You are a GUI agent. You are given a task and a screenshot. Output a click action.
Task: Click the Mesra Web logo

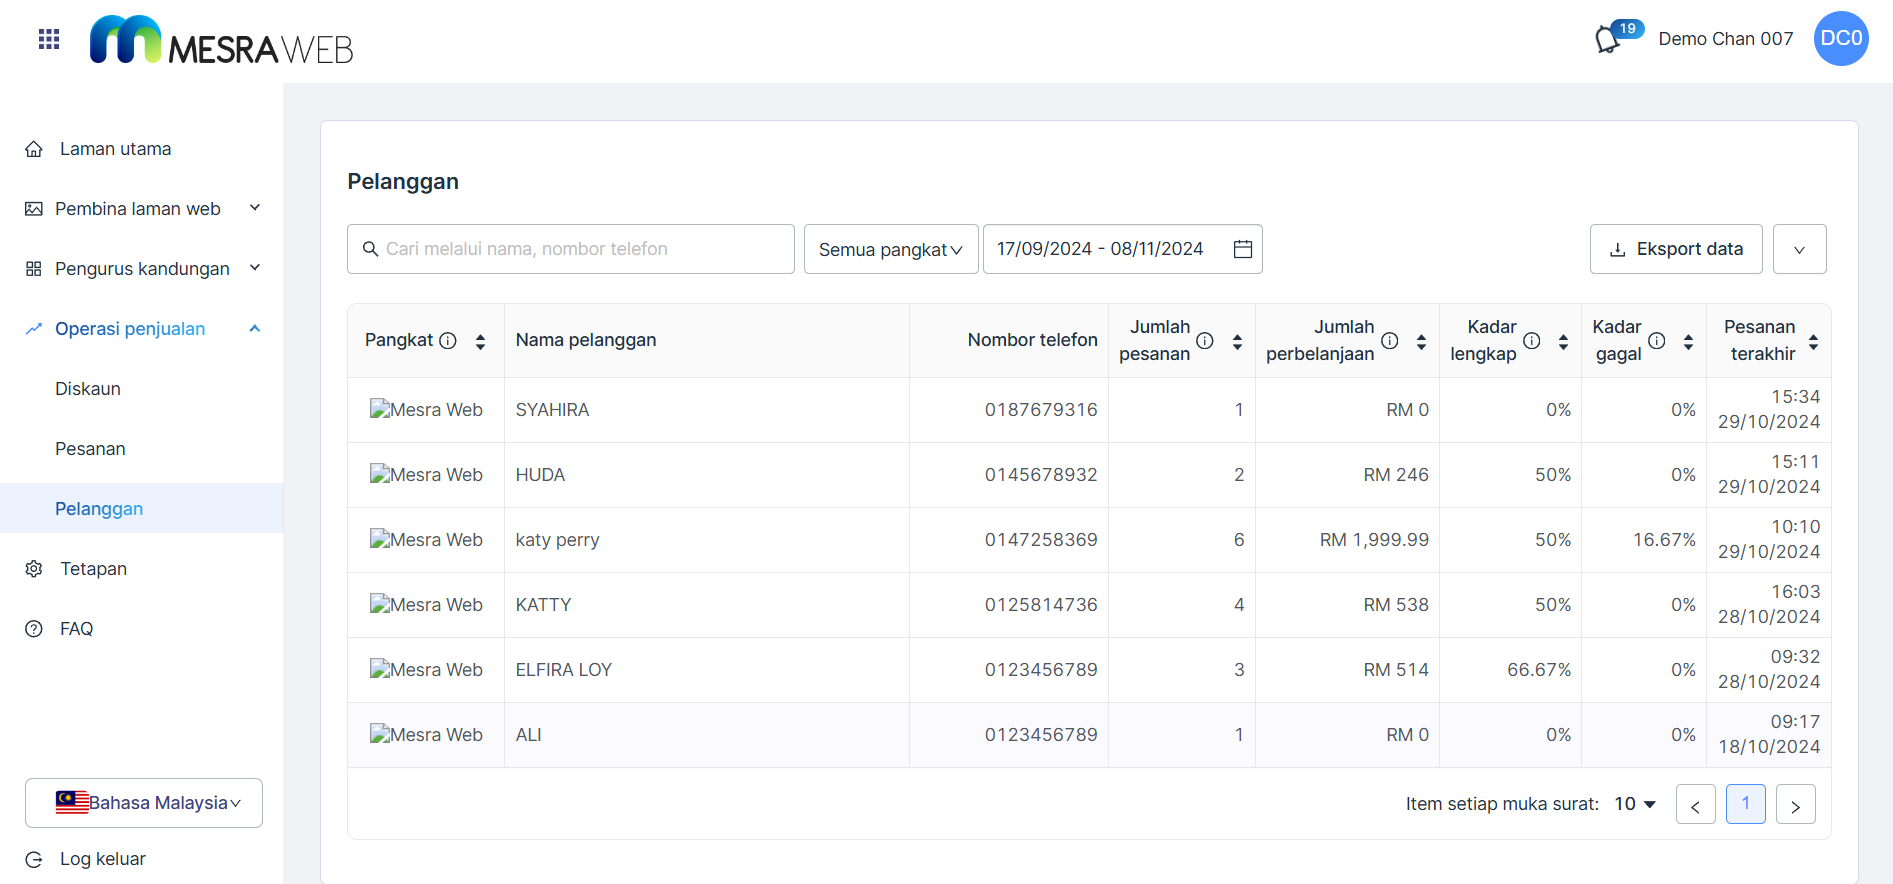tap(222, 41)
